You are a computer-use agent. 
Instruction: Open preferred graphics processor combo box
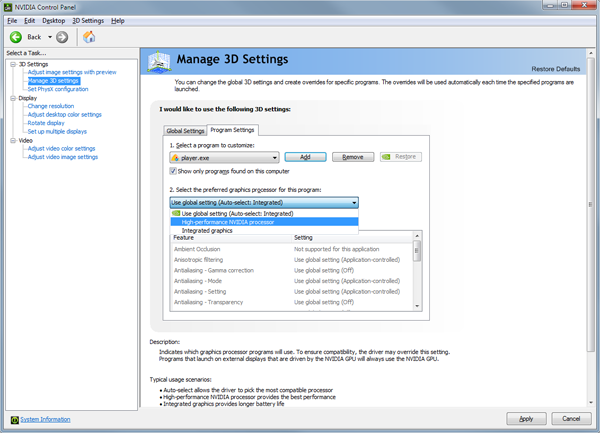pos(264,202)
